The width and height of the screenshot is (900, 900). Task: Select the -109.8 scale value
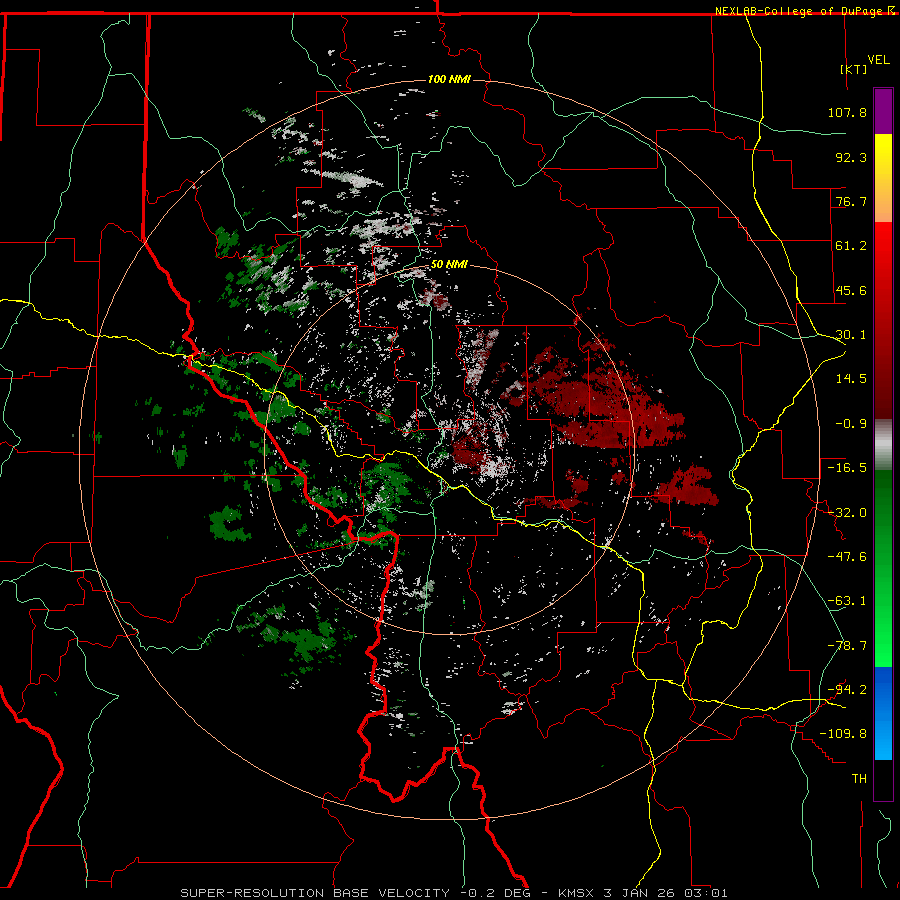843,734
